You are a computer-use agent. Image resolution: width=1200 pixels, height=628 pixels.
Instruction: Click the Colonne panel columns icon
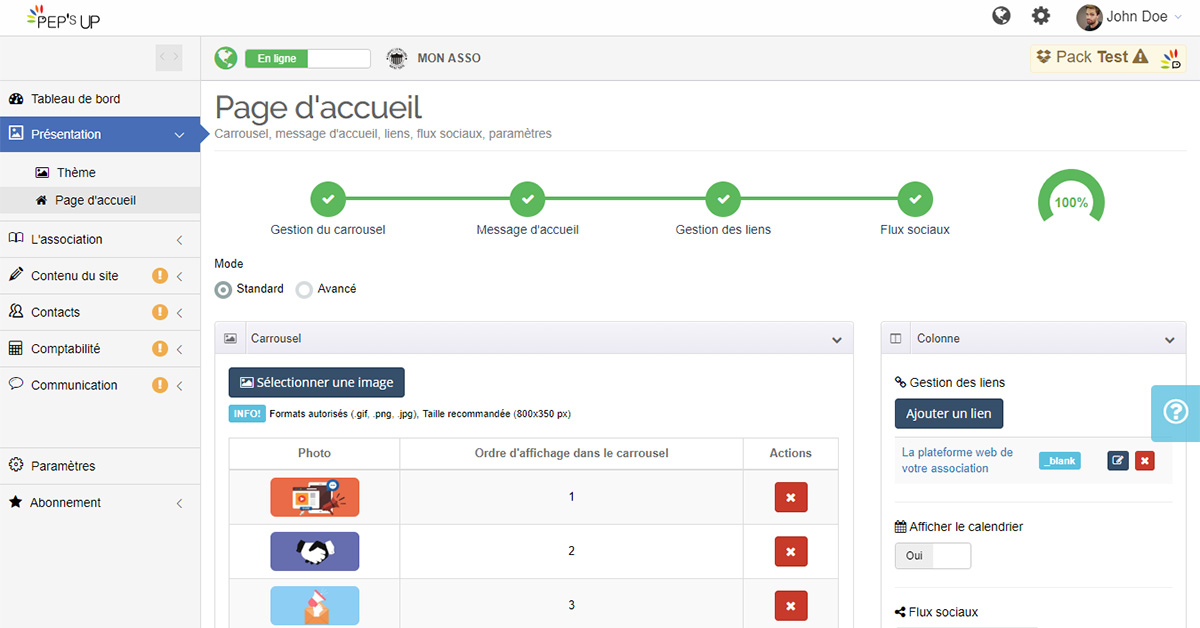(896, 339)
